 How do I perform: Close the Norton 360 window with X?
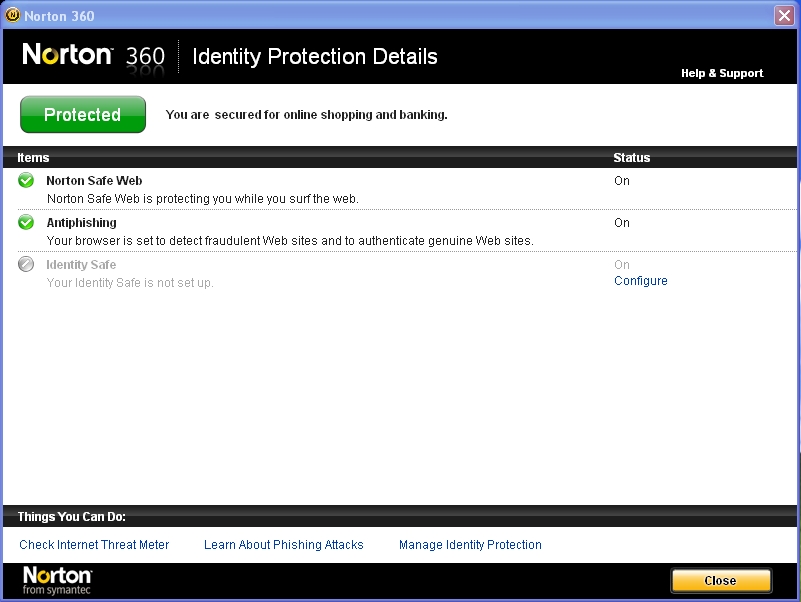pos(784,15)
